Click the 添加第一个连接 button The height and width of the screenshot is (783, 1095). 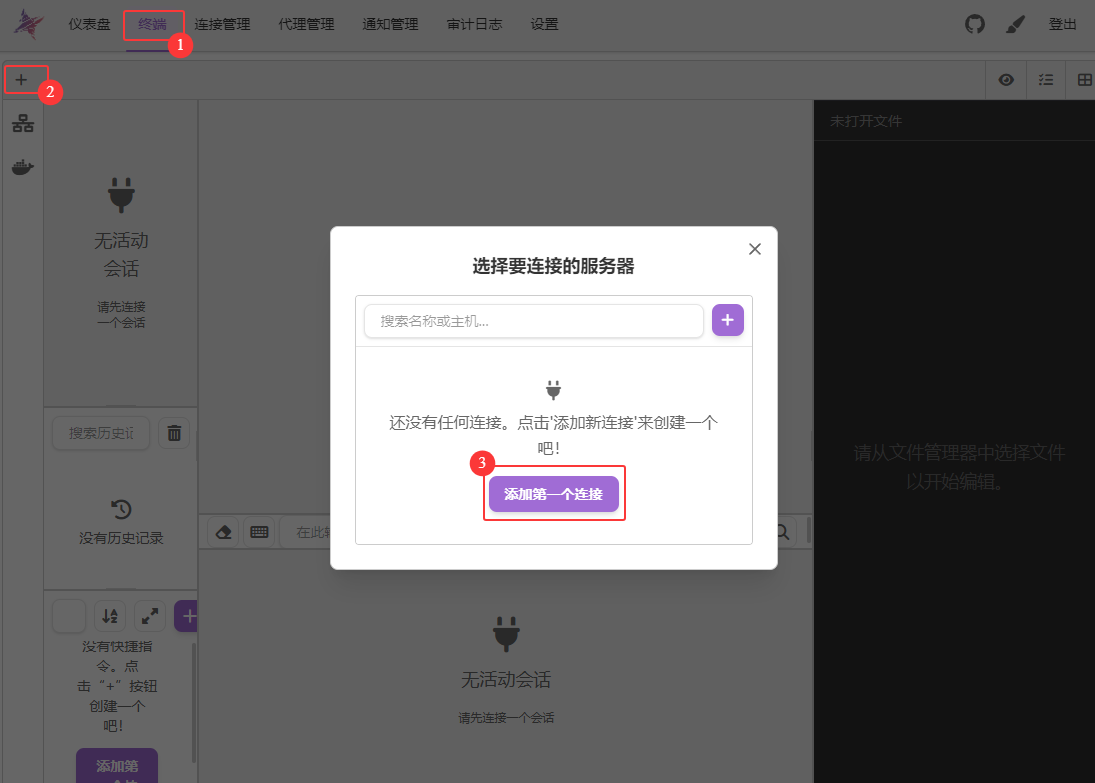(x=553, y=494)
